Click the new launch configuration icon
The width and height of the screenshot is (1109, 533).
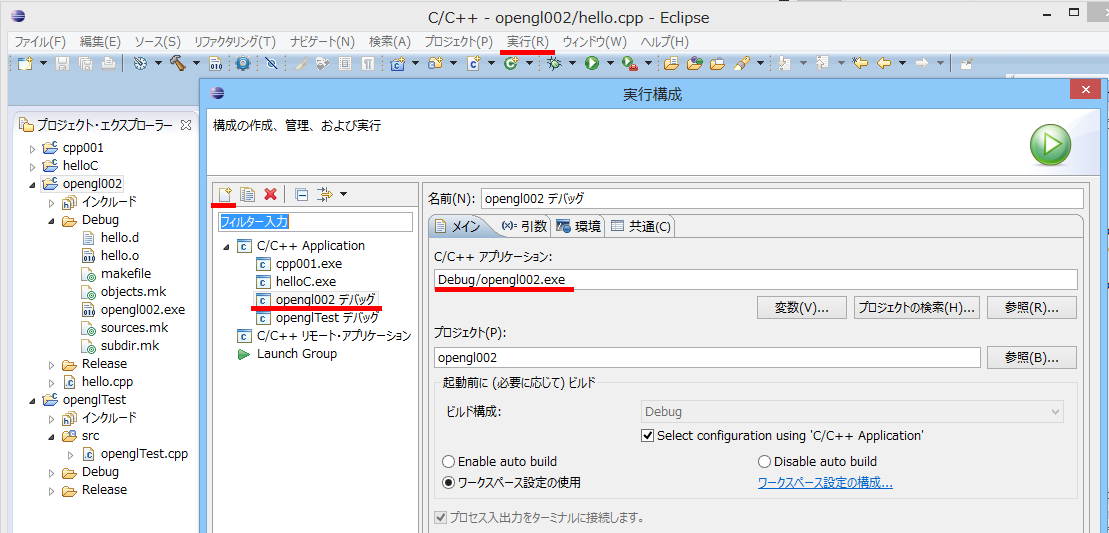click(x=225, y=194)
